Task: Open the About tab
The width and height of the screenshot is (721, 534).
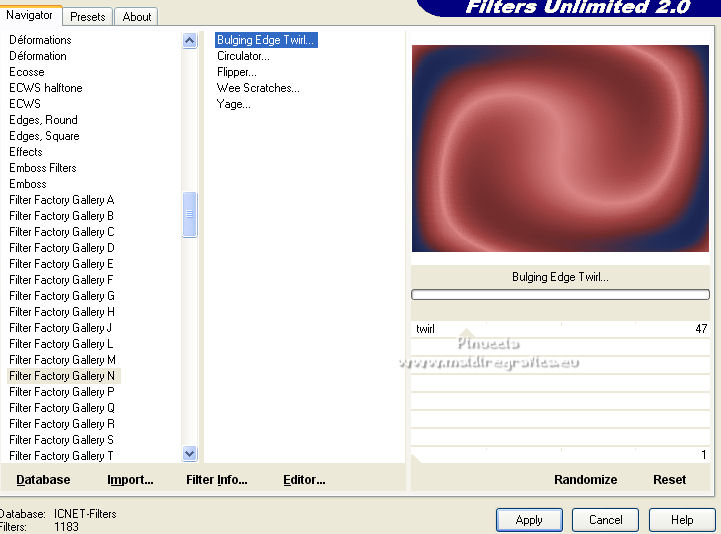Action: pyautogui.click(x=137, y=17)
